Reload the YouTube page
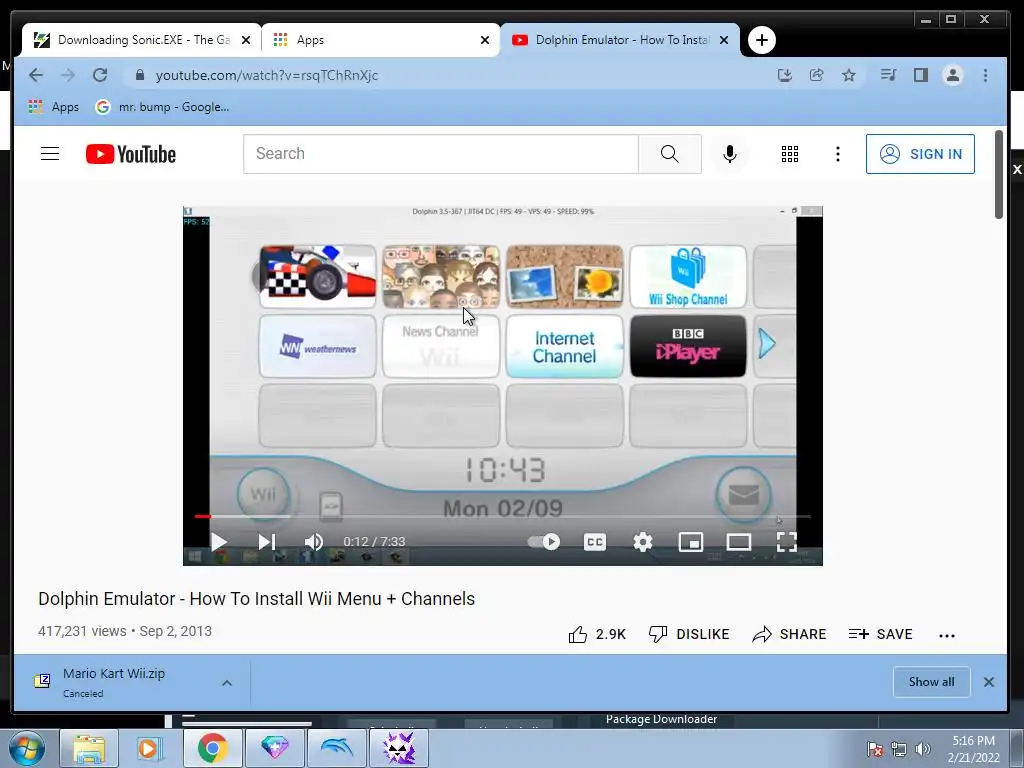Screen dimensions: 1024x768 point(100,75)
